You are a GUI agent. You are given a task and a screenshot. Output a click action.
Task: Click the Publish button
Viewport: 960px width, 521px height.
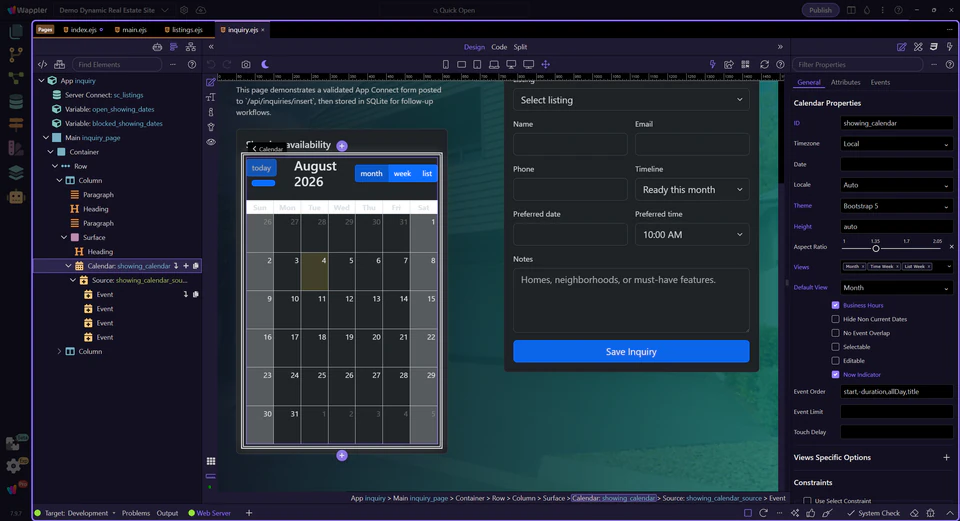820,10
